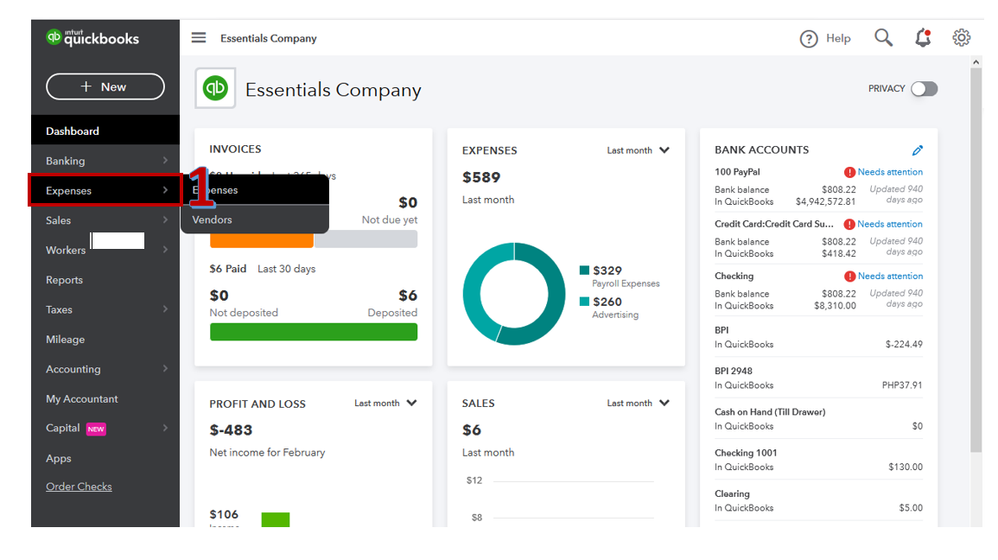Click Help text in header
998x560 pixels.
[838, 38]
